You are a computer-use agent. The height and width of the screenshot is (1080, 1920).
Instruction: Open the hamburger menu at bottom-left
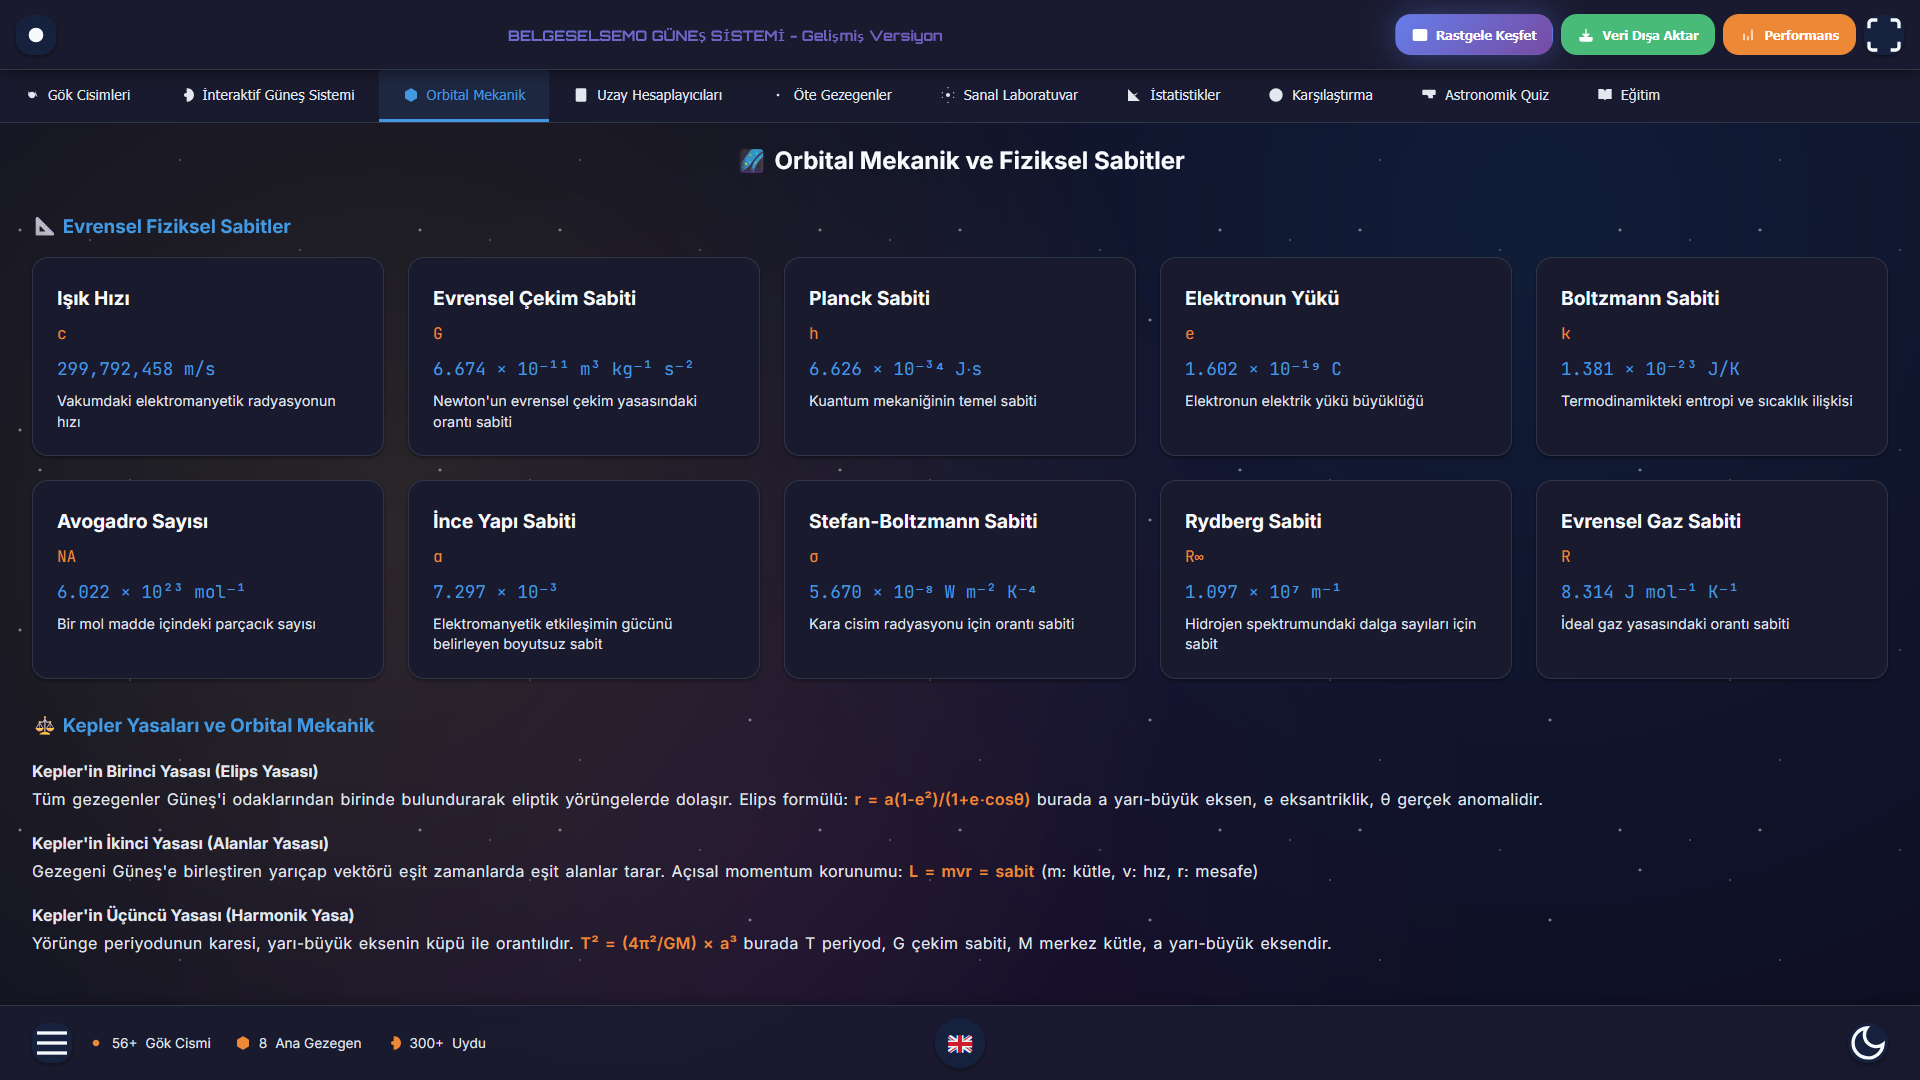52,1043
